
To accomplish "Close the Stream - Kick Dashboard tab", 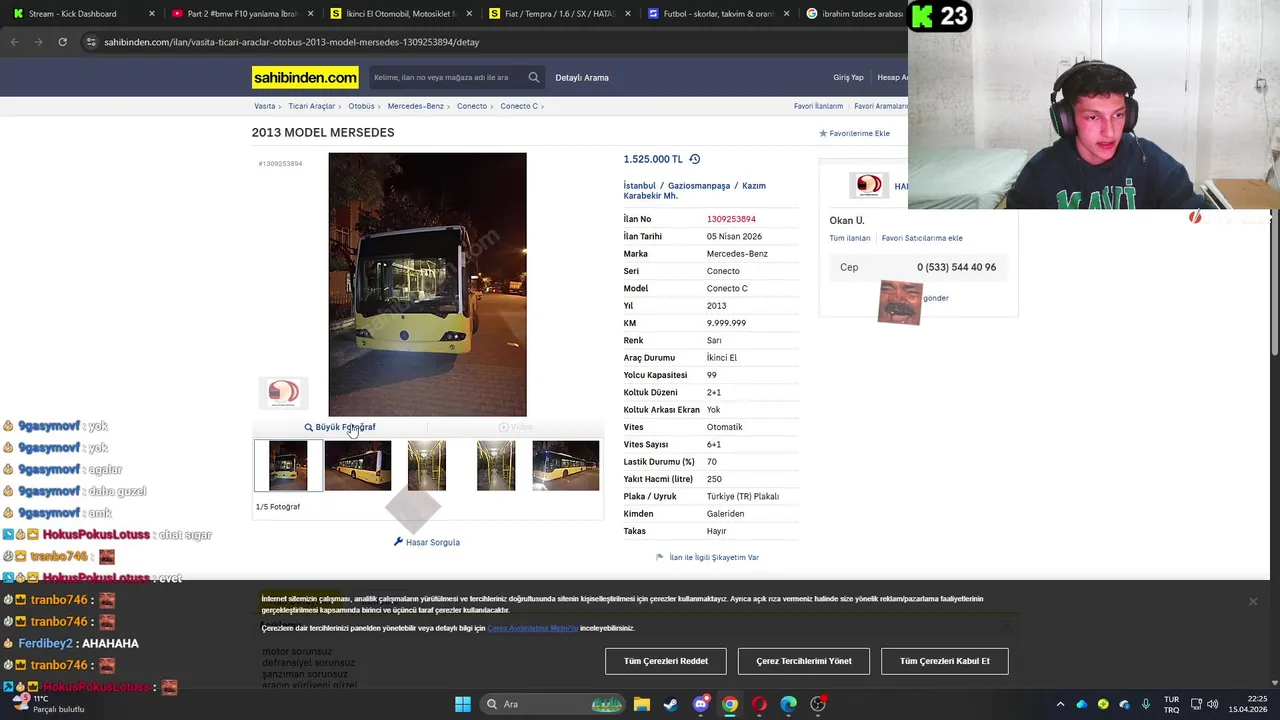I will [x=152, y=14].
